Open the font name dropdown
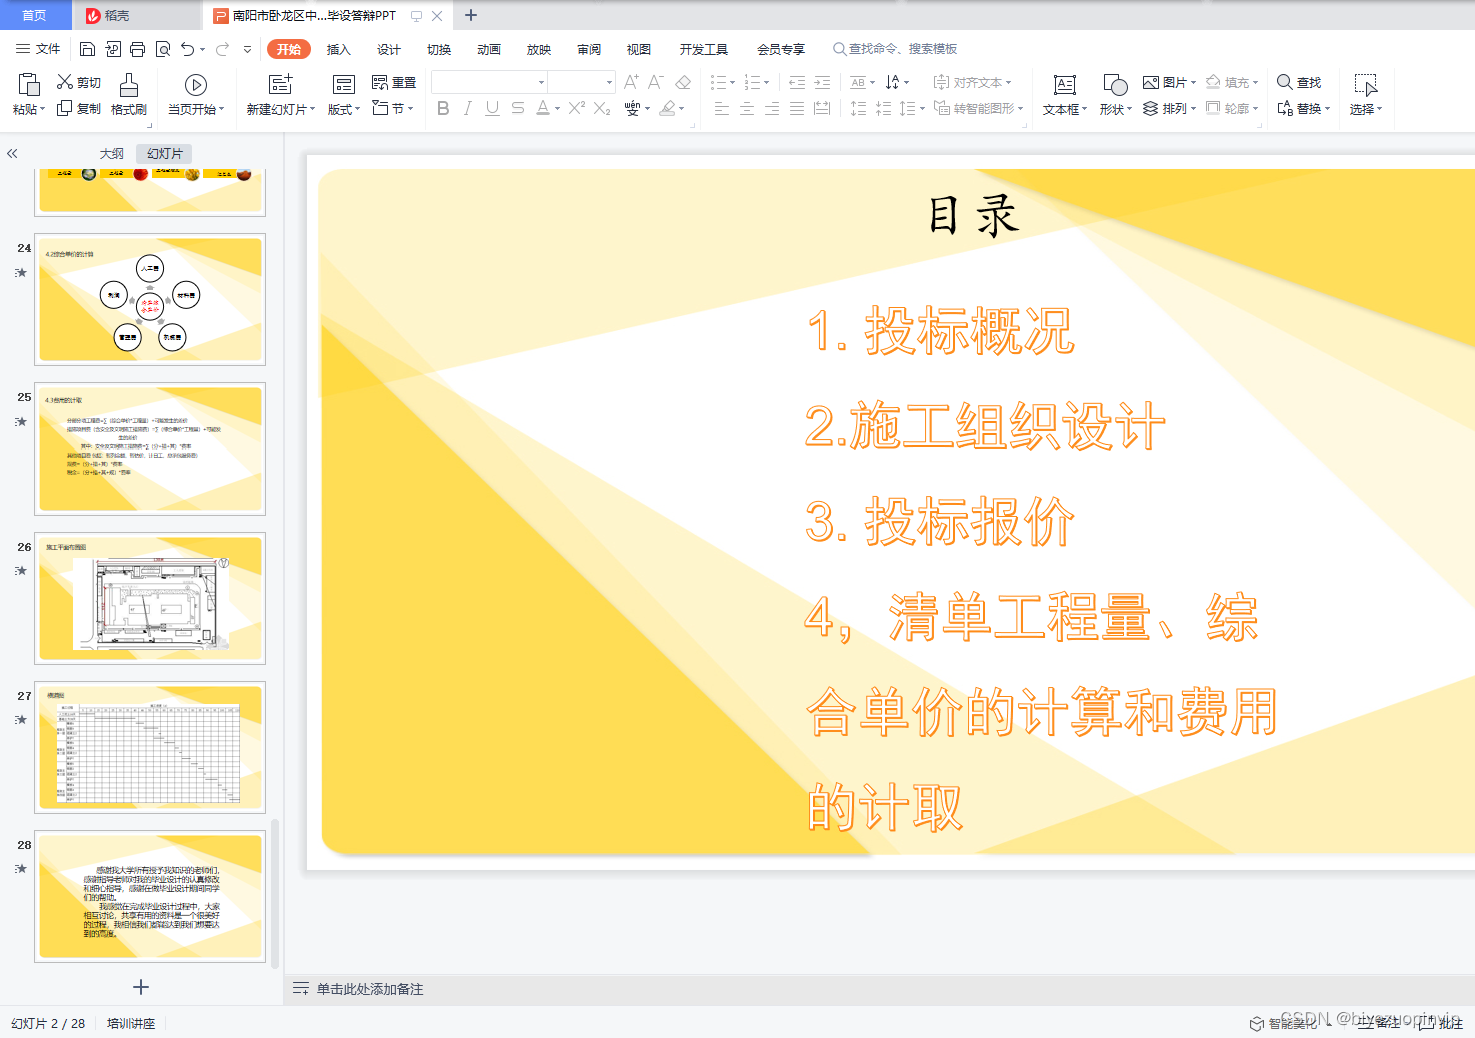The width and height of the screenshot is (1475, 1038). (541, 82)
